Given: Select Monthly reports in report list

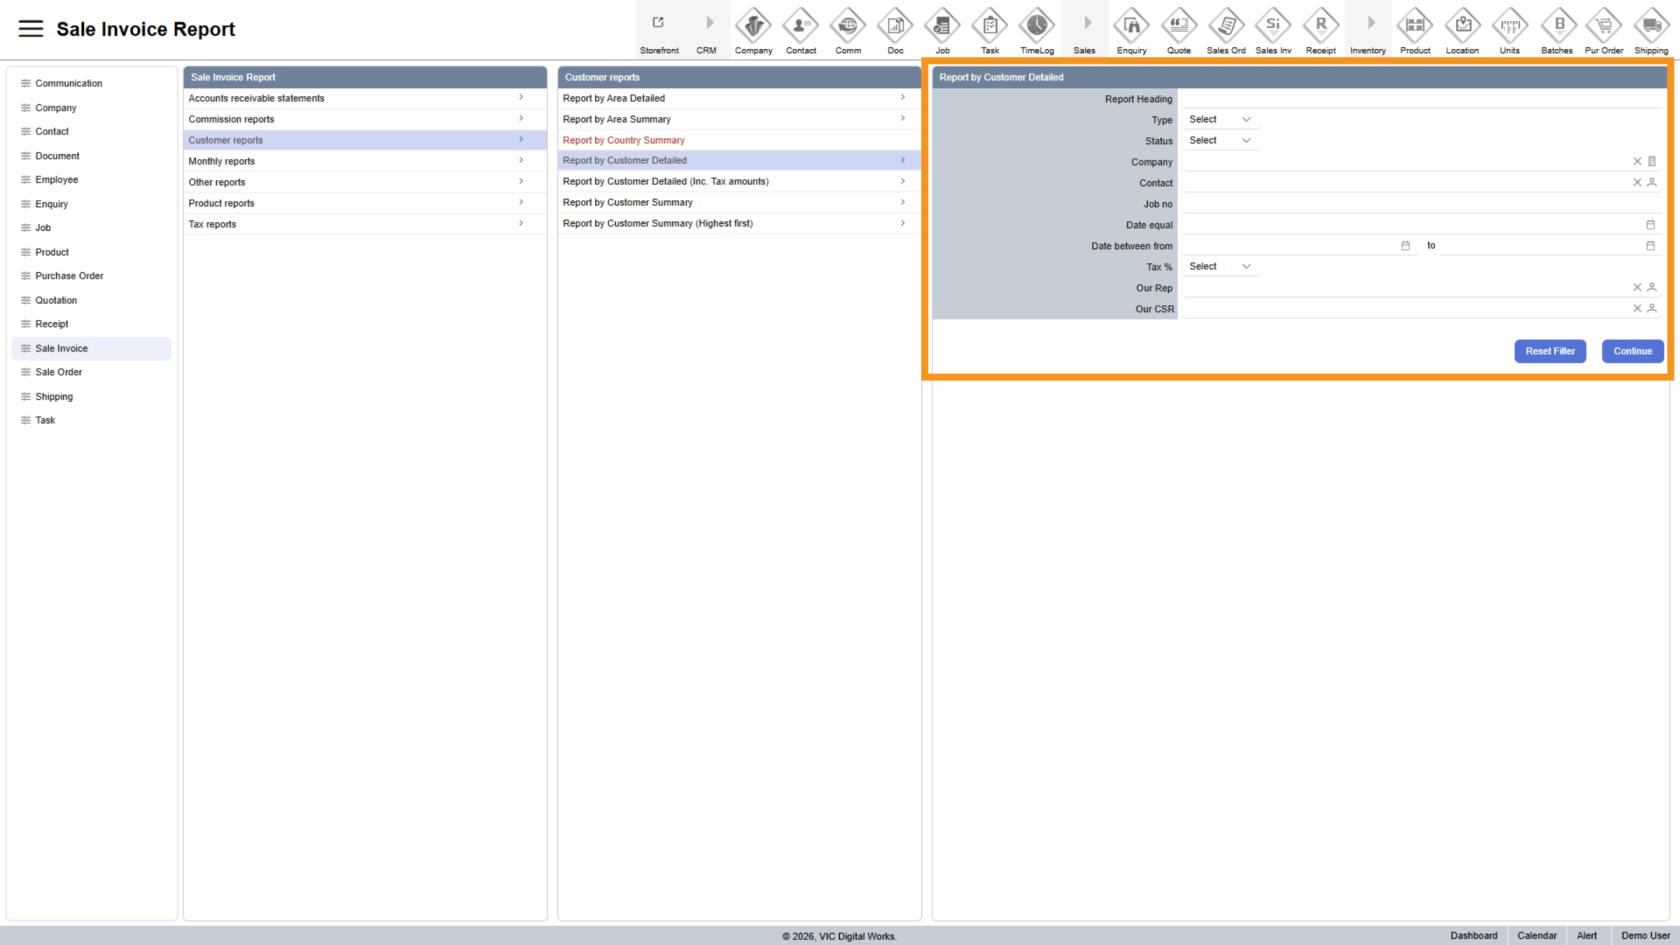Looking at the screenshot, I should (222, 161).
